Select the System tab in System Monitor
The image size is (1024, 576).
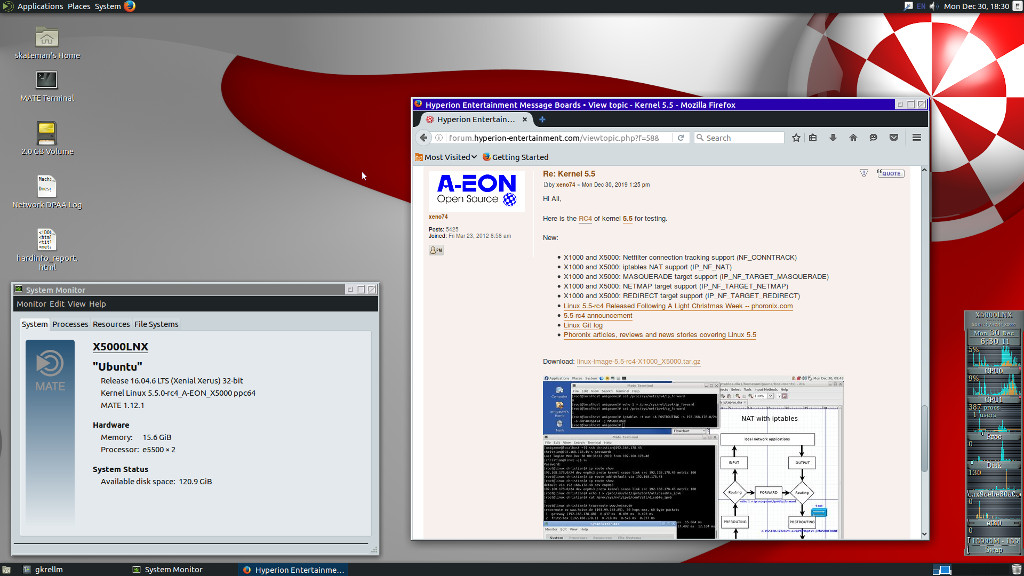click(x=34, y=324)
